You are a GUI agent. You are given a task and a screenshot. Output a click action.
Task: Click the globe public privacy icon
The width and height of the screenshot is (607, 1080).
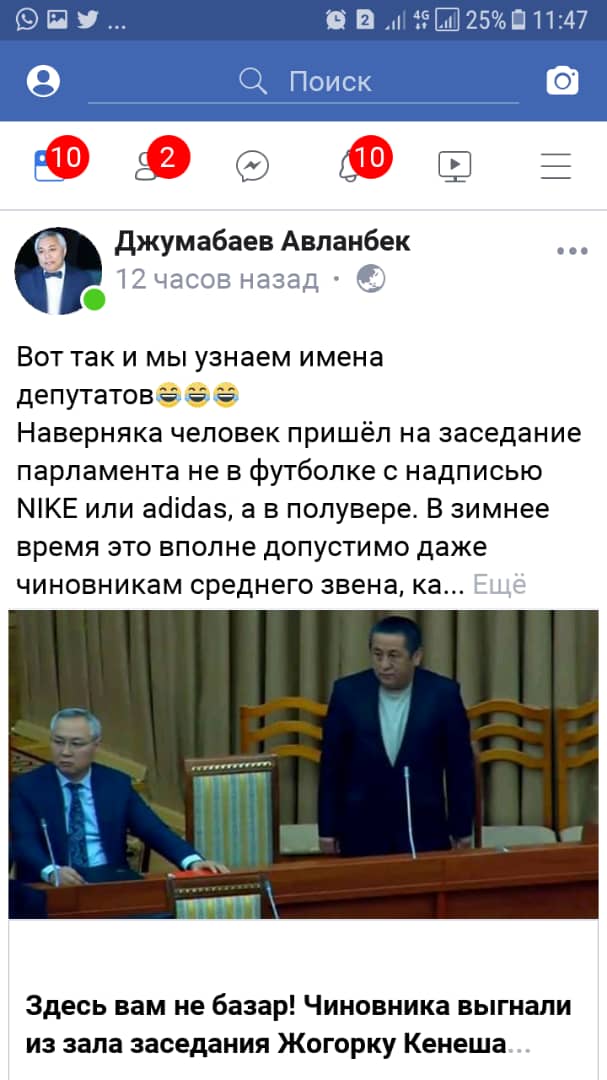[371, 279]
